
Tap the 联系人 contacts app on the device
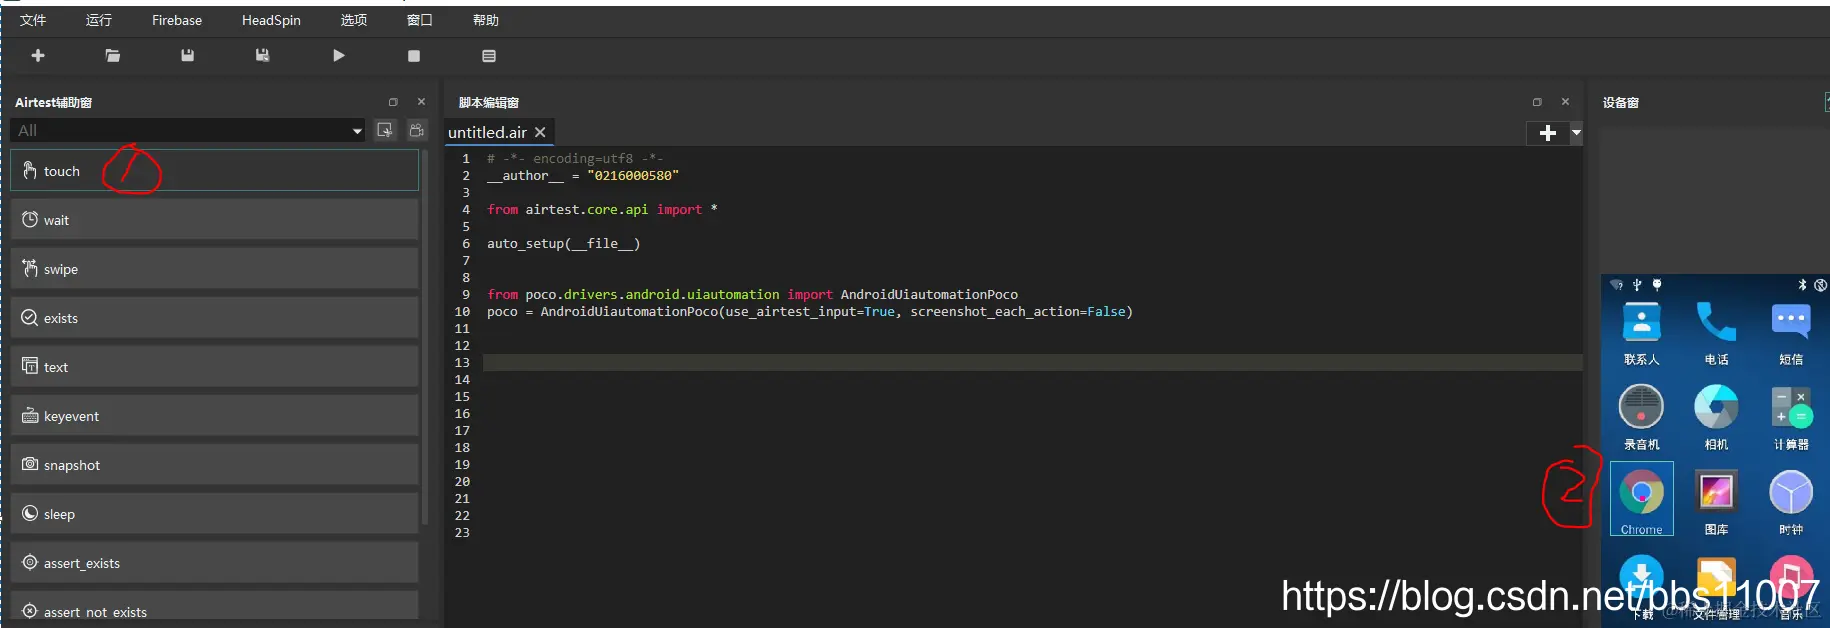point(1641,333)
